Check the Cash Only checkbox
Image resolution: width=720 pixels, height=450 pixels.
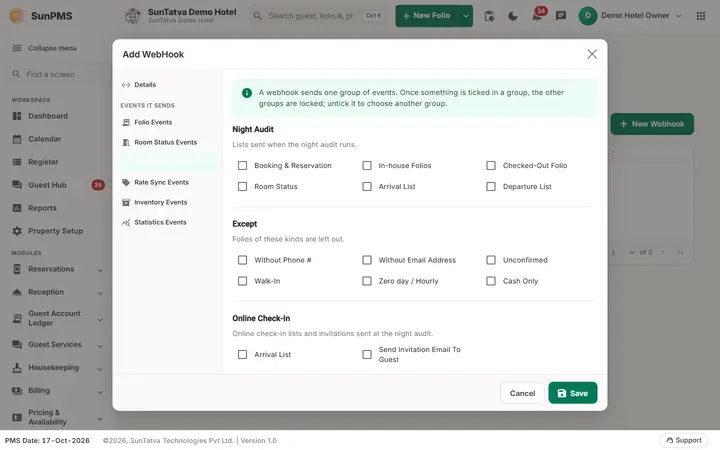(491, 281)
